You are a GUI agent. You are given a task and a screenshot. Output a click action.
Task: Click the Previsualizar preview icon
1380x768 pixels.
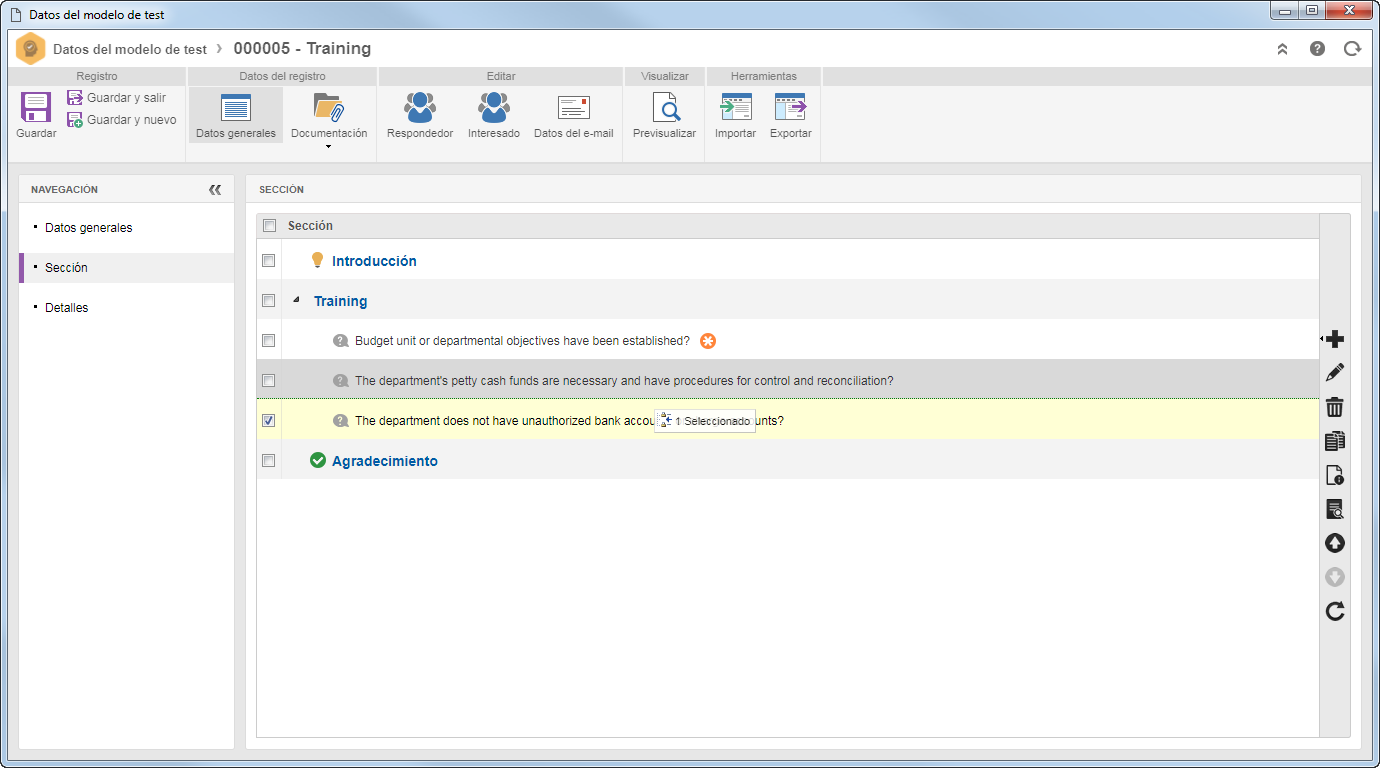(x=665, y=107)
